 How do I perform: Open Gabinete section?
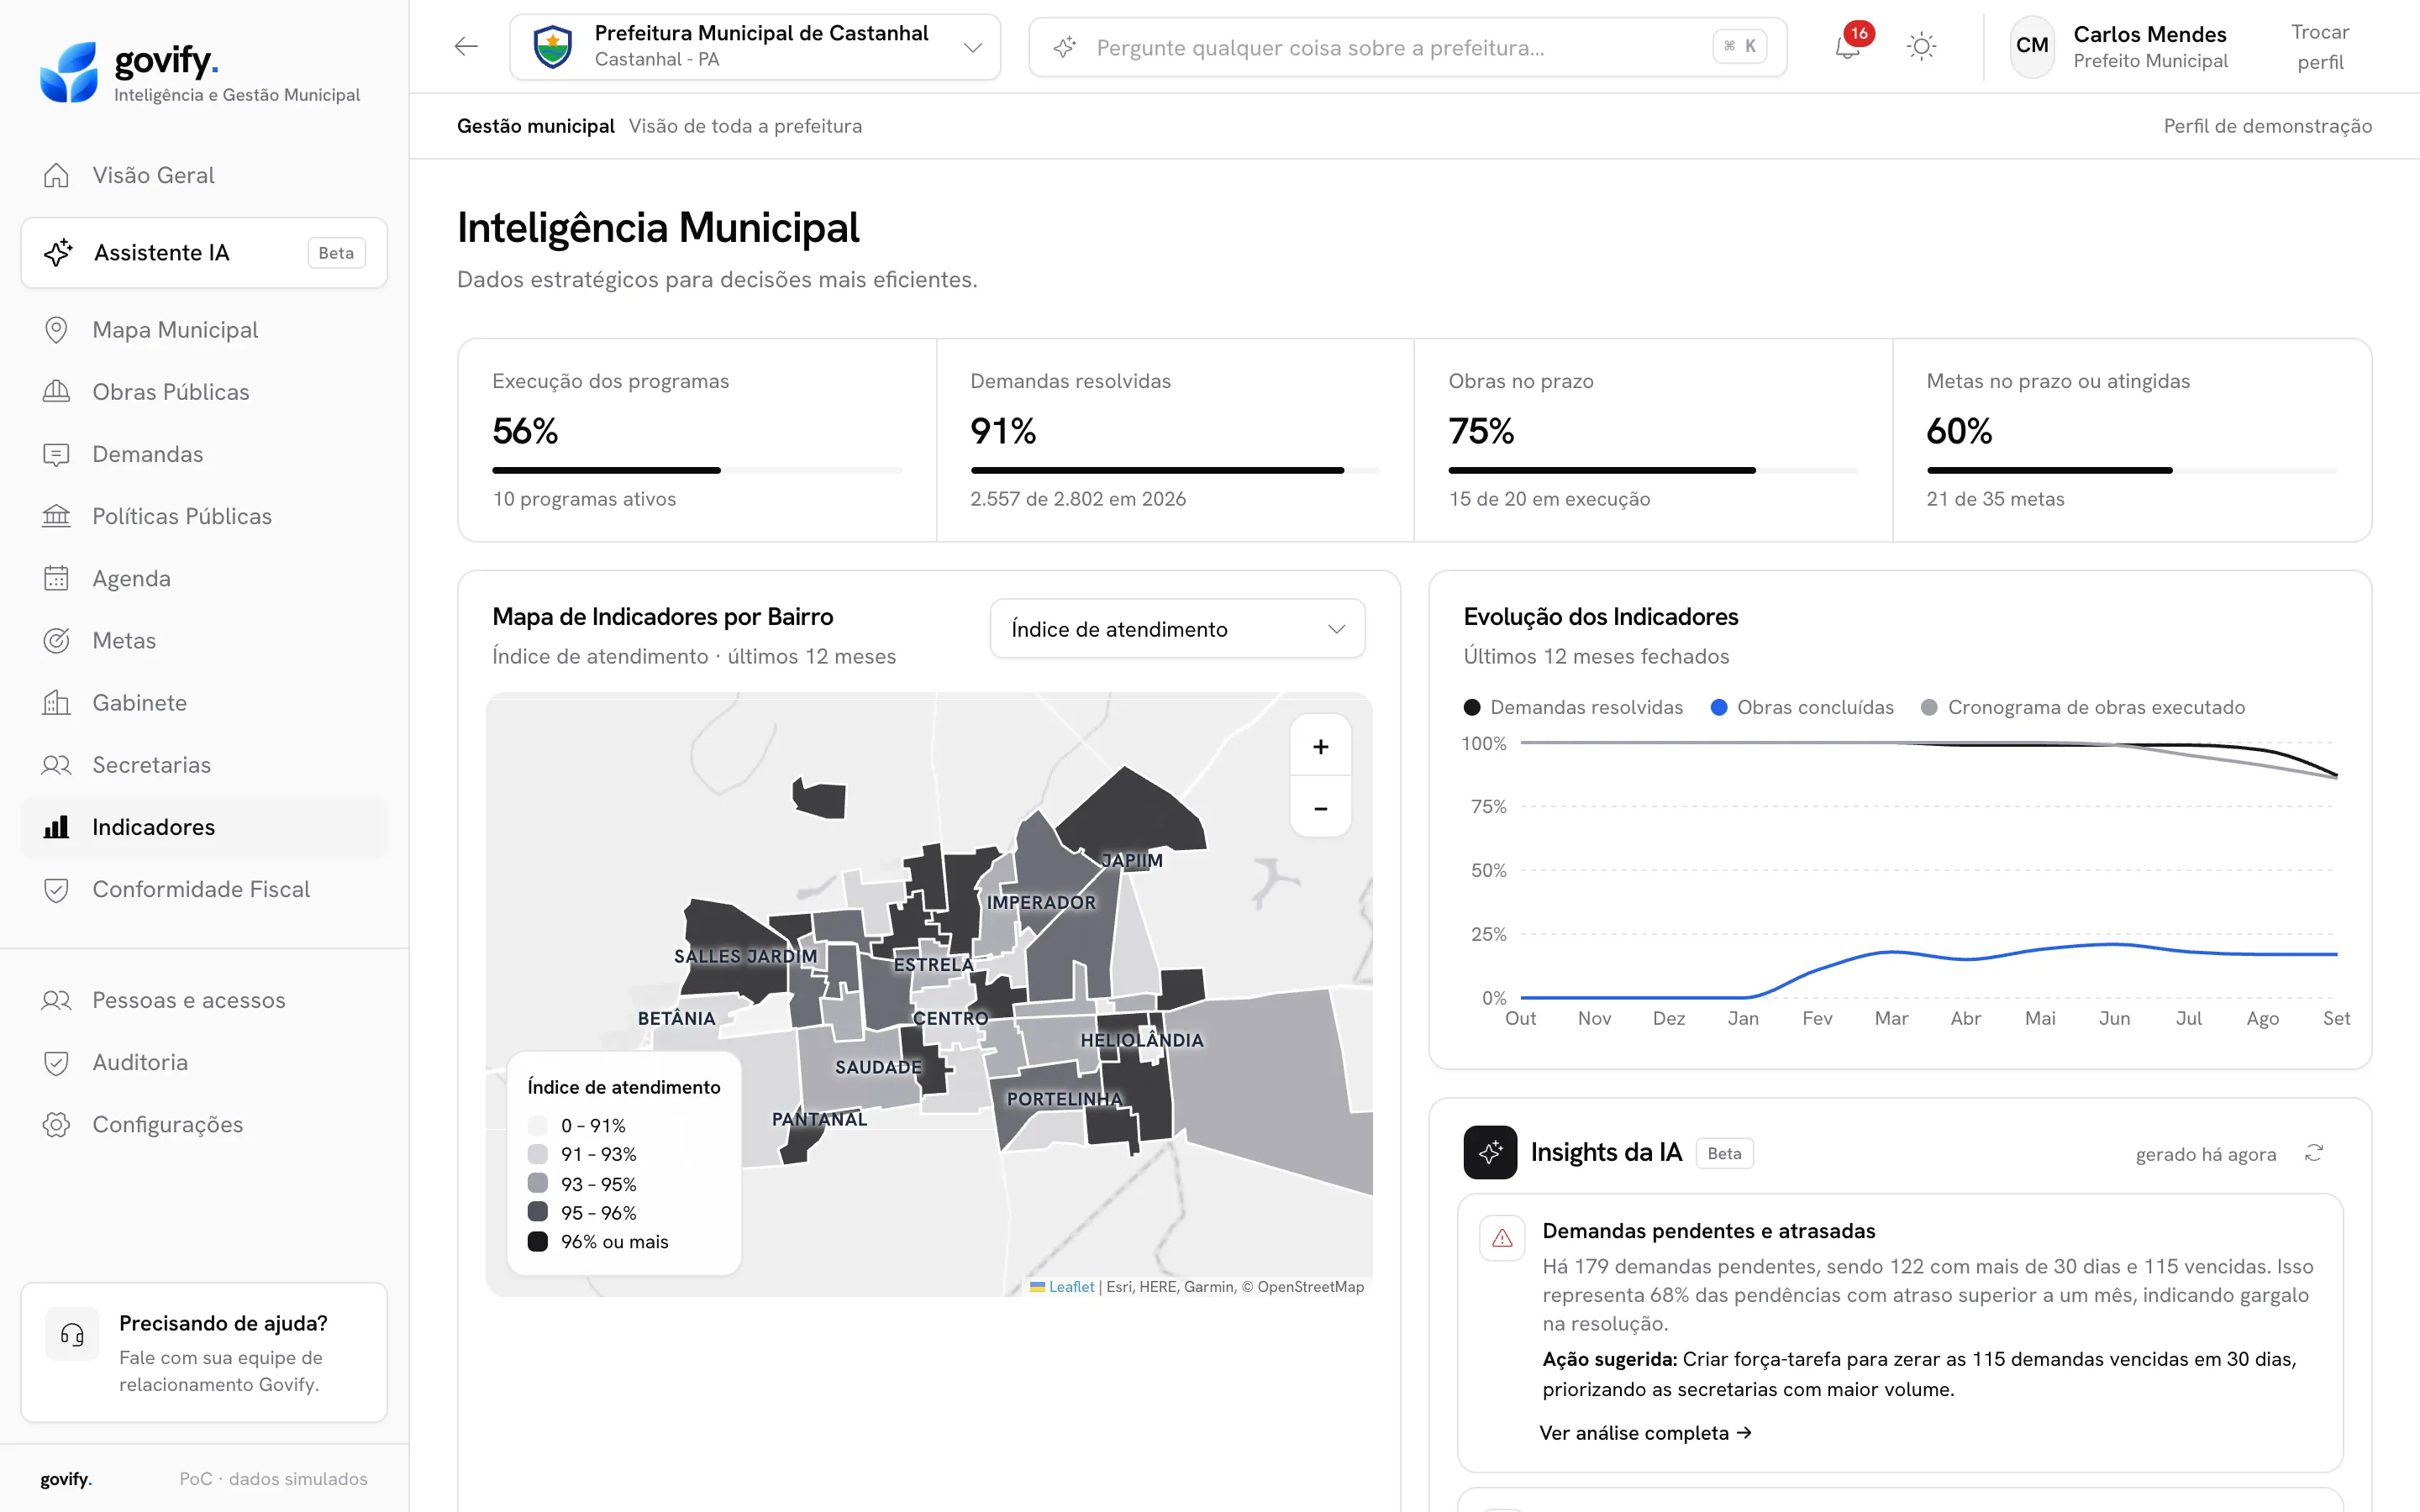click(204, 703)
